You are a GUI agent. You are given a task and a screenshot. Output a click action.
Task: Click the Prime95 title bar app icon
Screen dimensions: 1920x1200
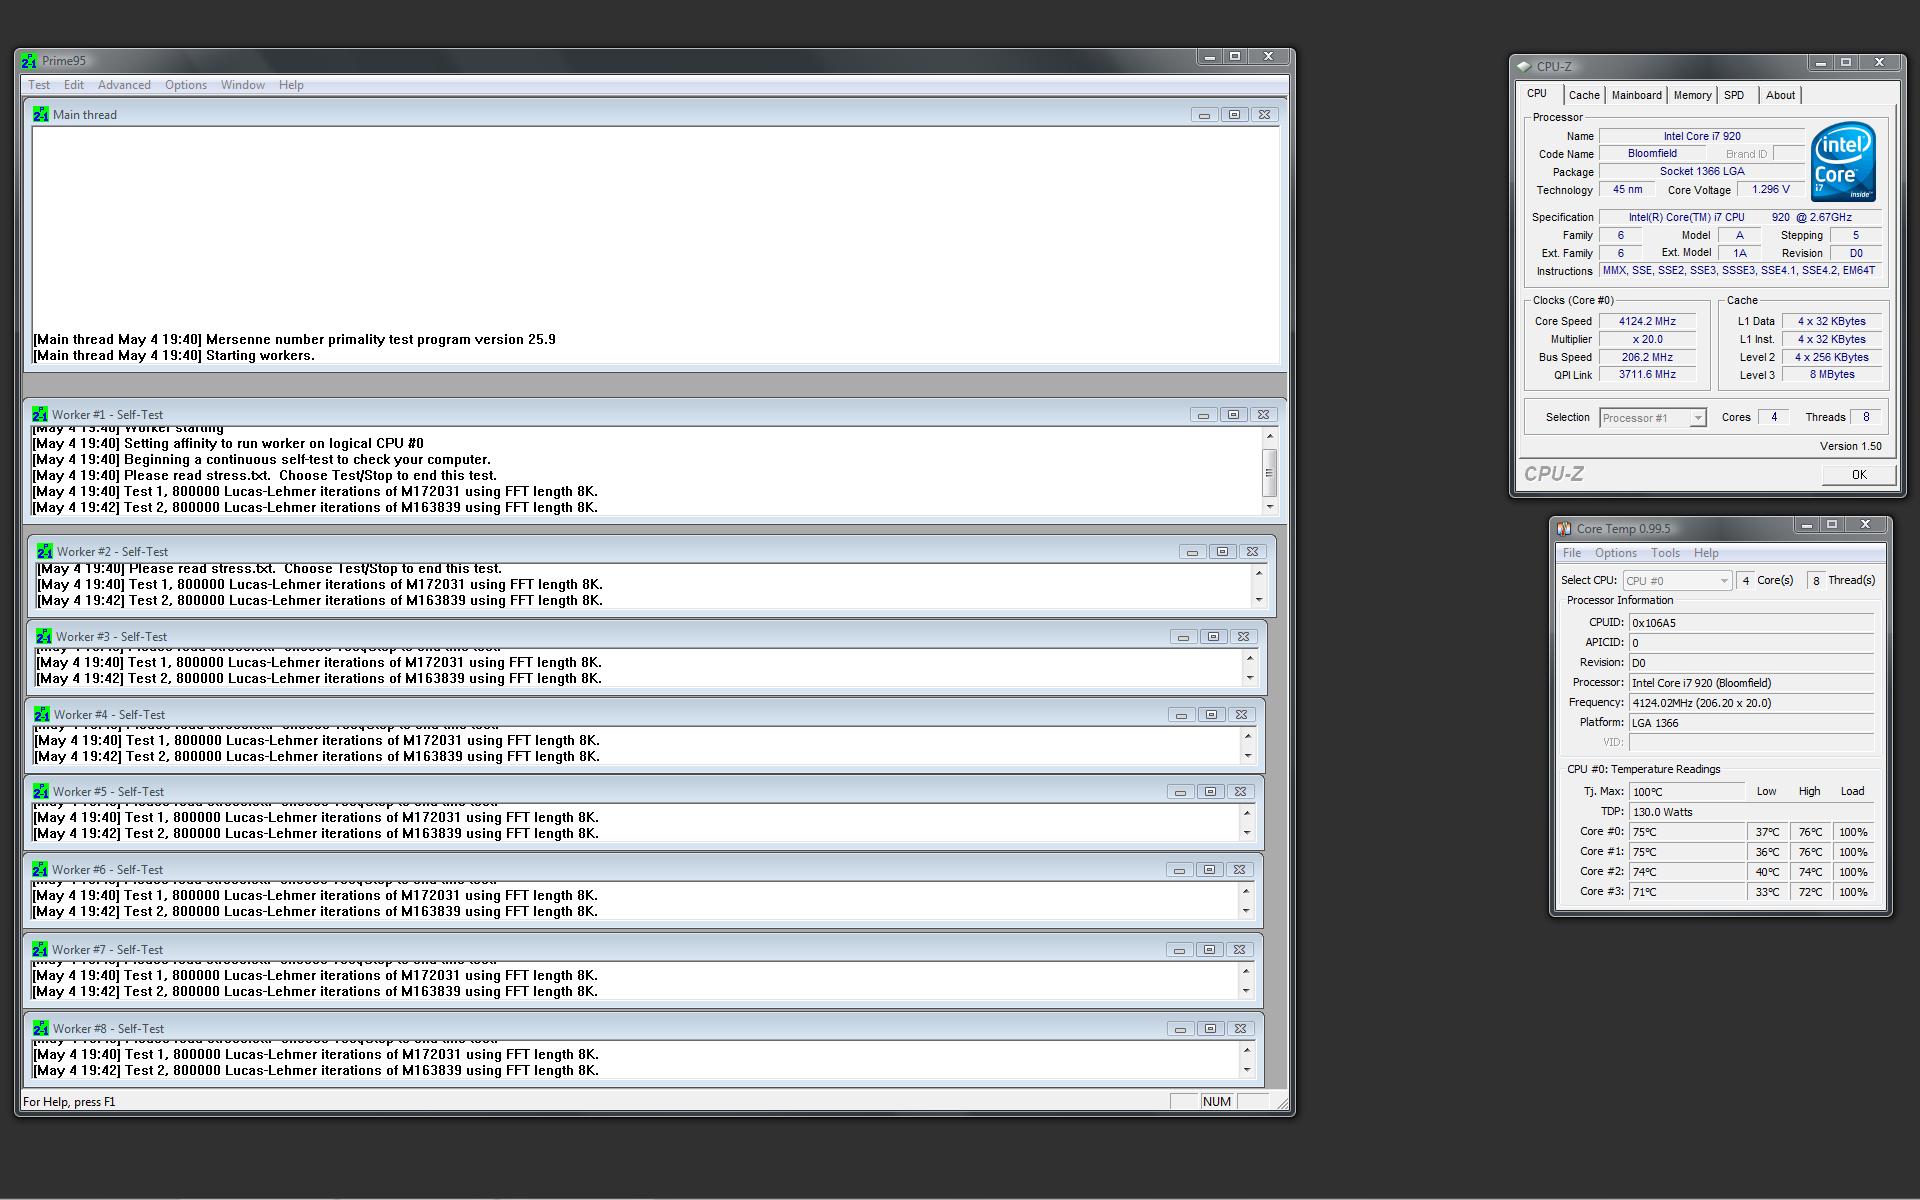[29, 61]
